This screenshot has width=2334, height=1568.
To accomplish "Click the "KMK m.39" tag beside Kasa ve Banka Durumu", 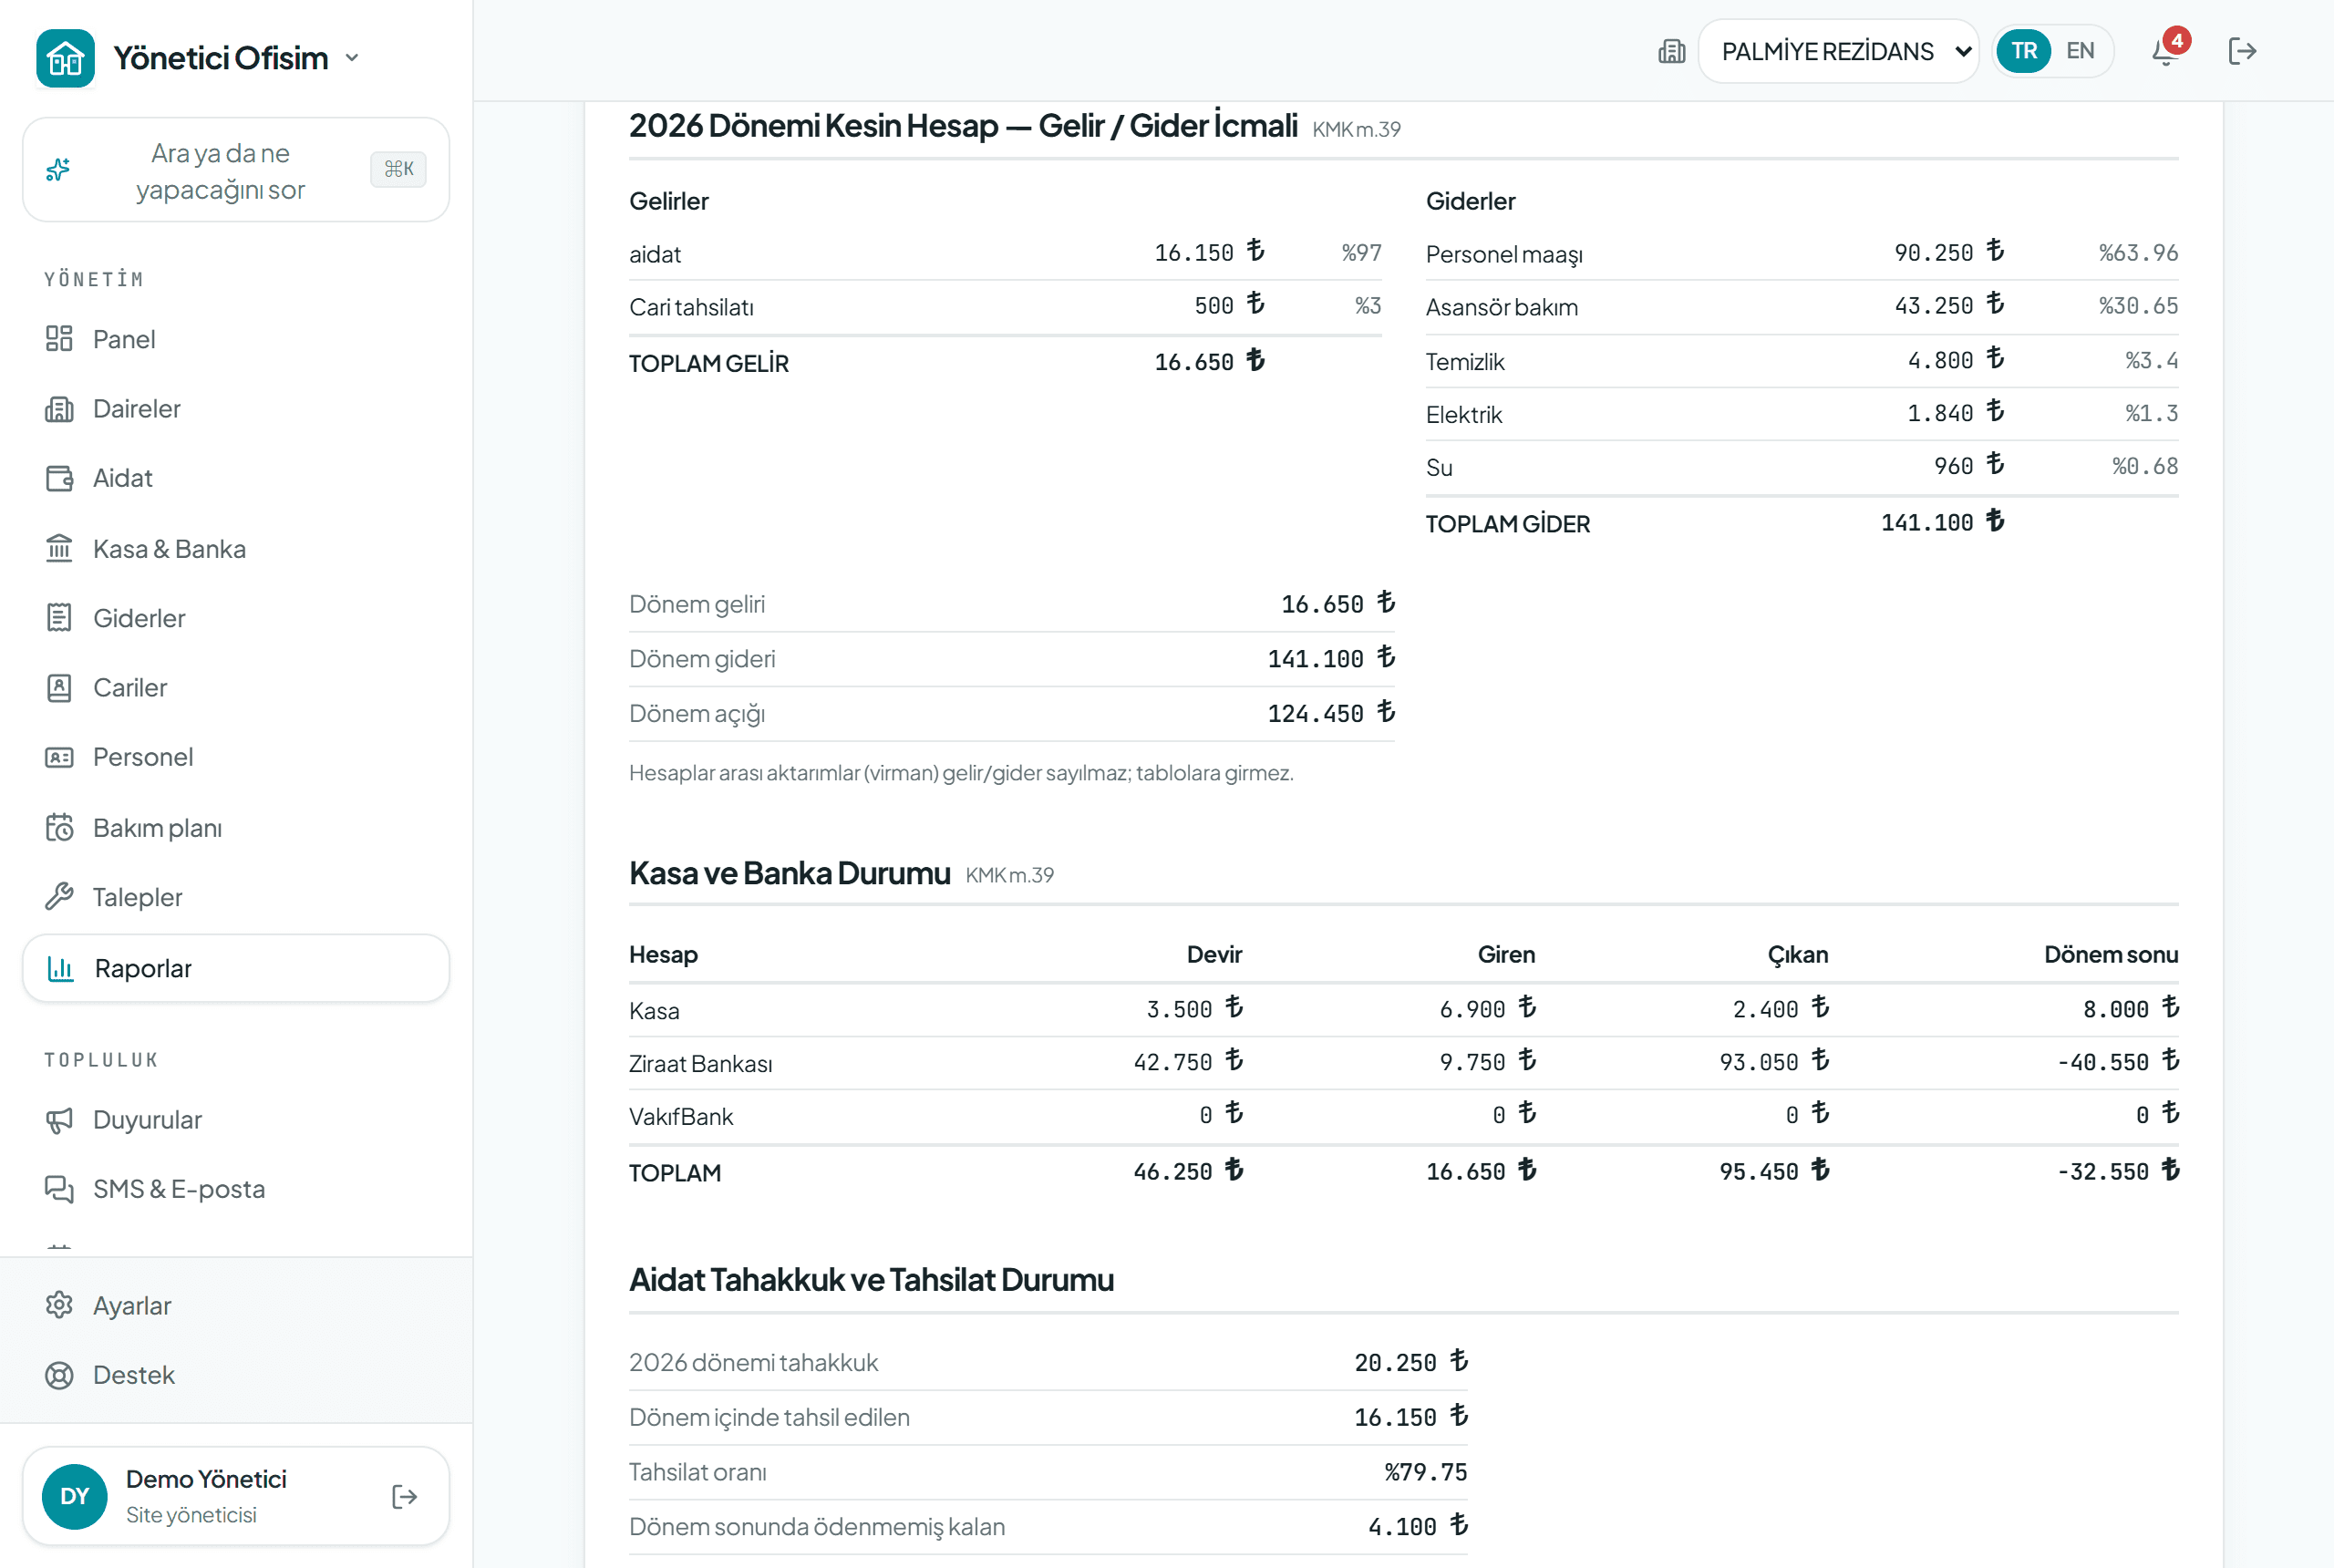I will pos(1009,876).
